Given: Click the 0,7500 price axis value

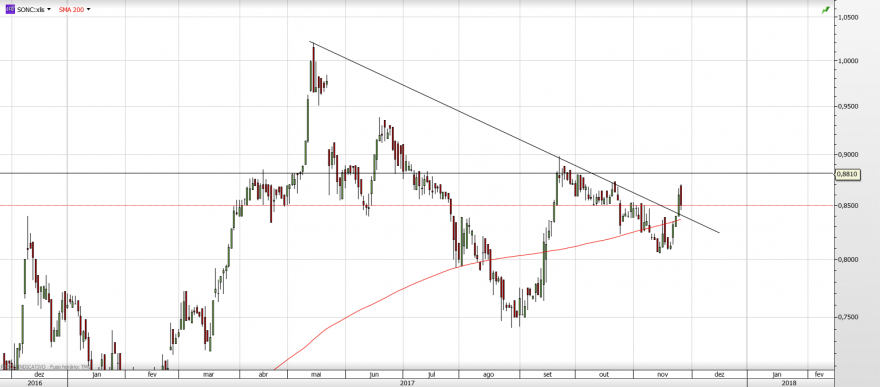Looking at the screenshot, I should (847, 317).
